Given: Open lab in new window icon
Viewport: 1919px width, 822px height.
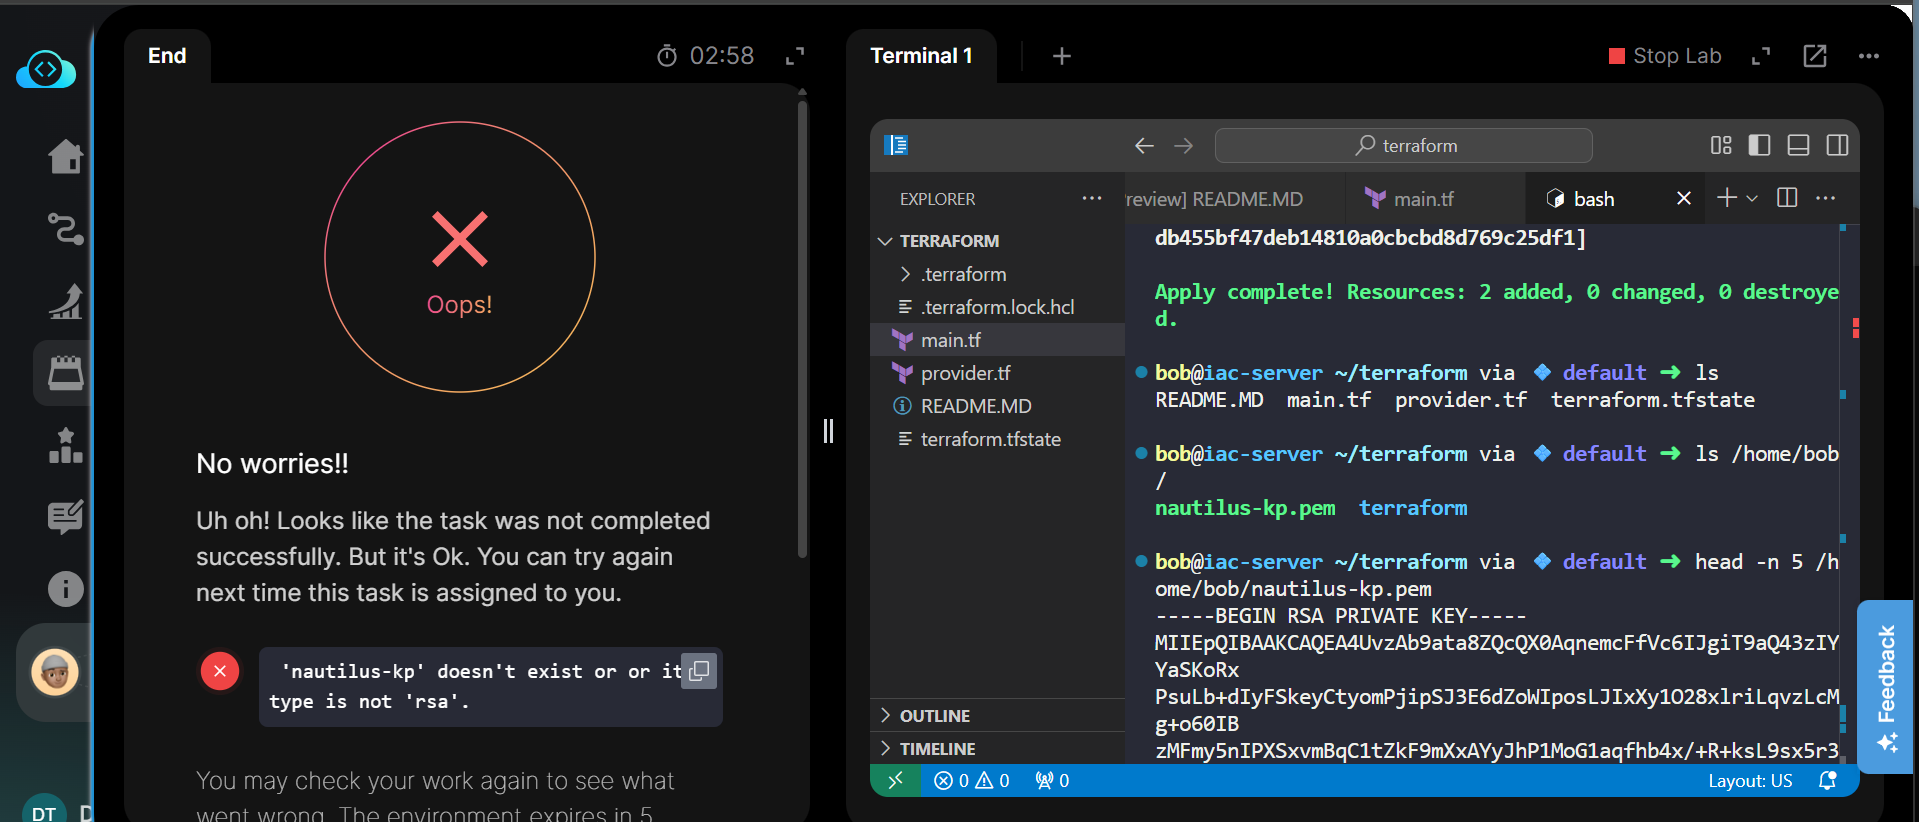Looking at the screenshot, I should coord(1814,56).
